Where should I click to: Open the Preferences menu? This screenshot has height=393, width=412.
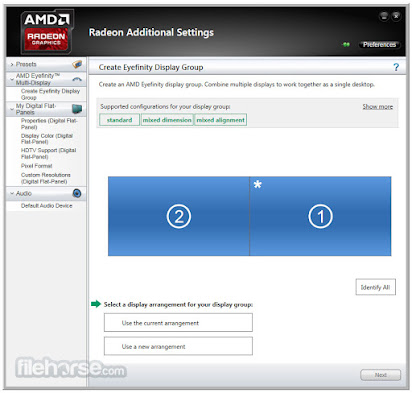[379, 45]
